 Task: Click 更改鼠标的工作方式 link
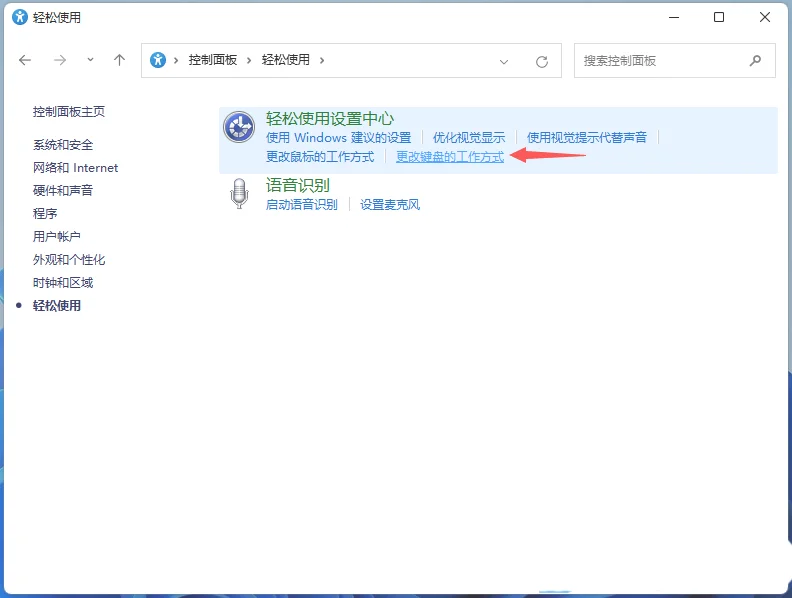point(320,157)
